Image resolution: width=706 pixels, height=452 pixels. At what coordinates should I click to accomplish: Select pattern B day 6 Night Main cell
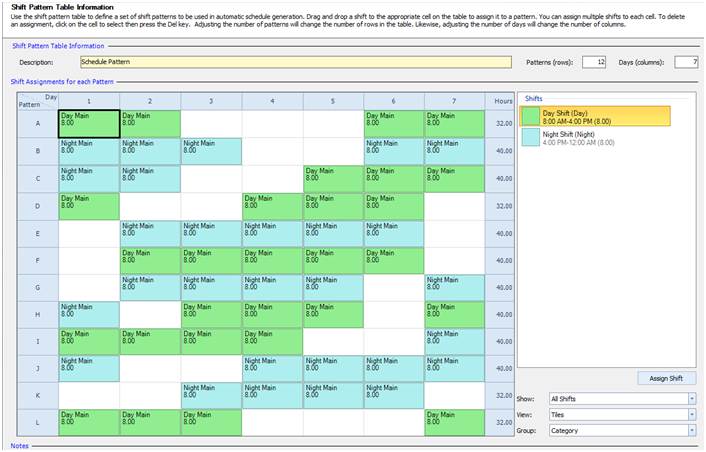tap(394, 151)
